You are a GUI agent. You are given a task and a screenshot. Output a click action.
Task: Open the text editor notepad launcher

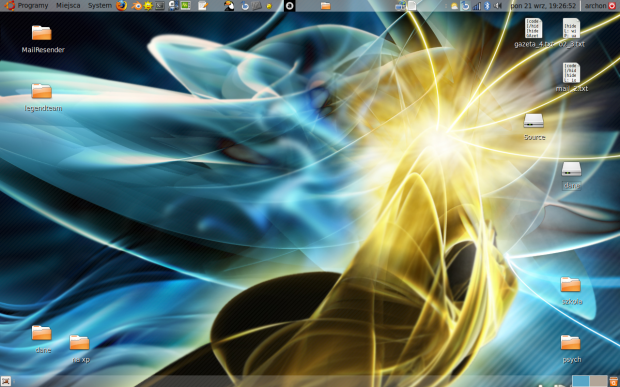point(203,6)
